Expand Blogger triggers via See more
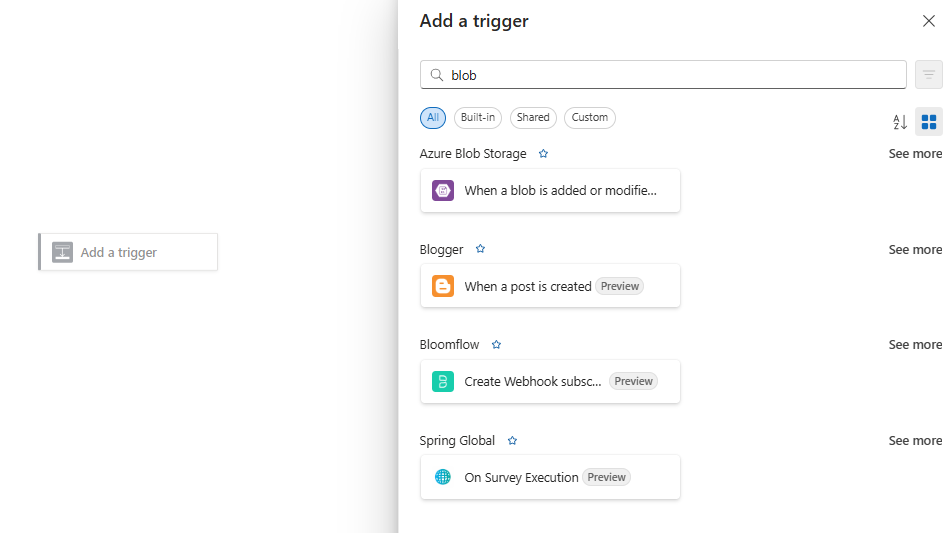This screenshot has width=948, height=533. click(915, 250)
